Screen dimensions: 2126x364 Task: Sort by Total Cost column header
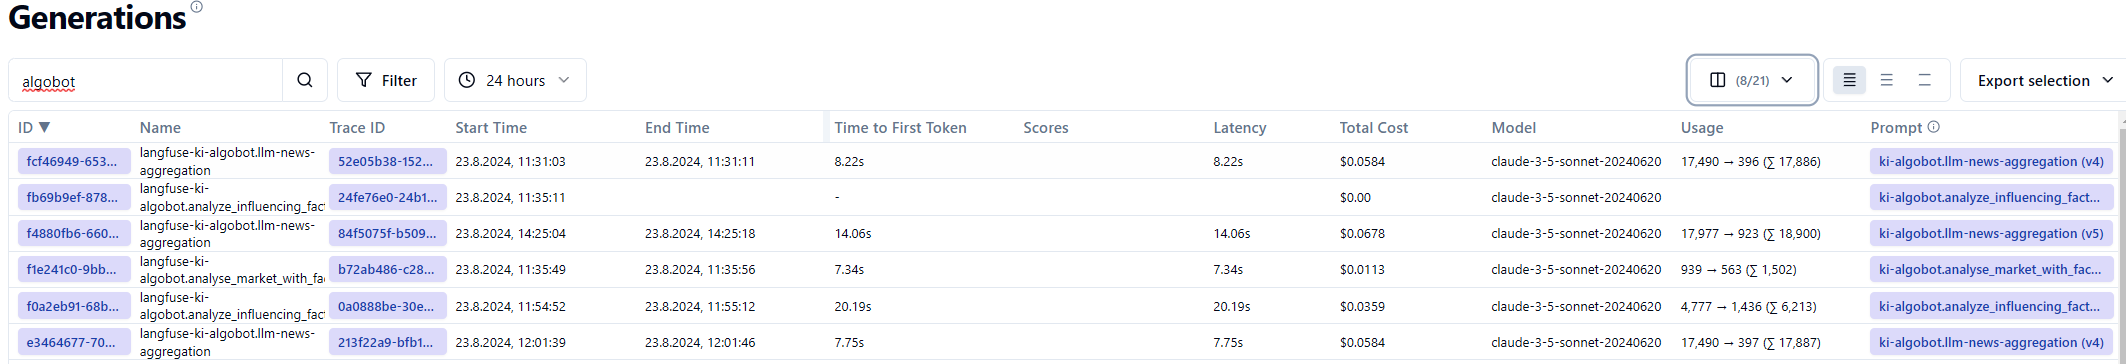pos(1373,127)
